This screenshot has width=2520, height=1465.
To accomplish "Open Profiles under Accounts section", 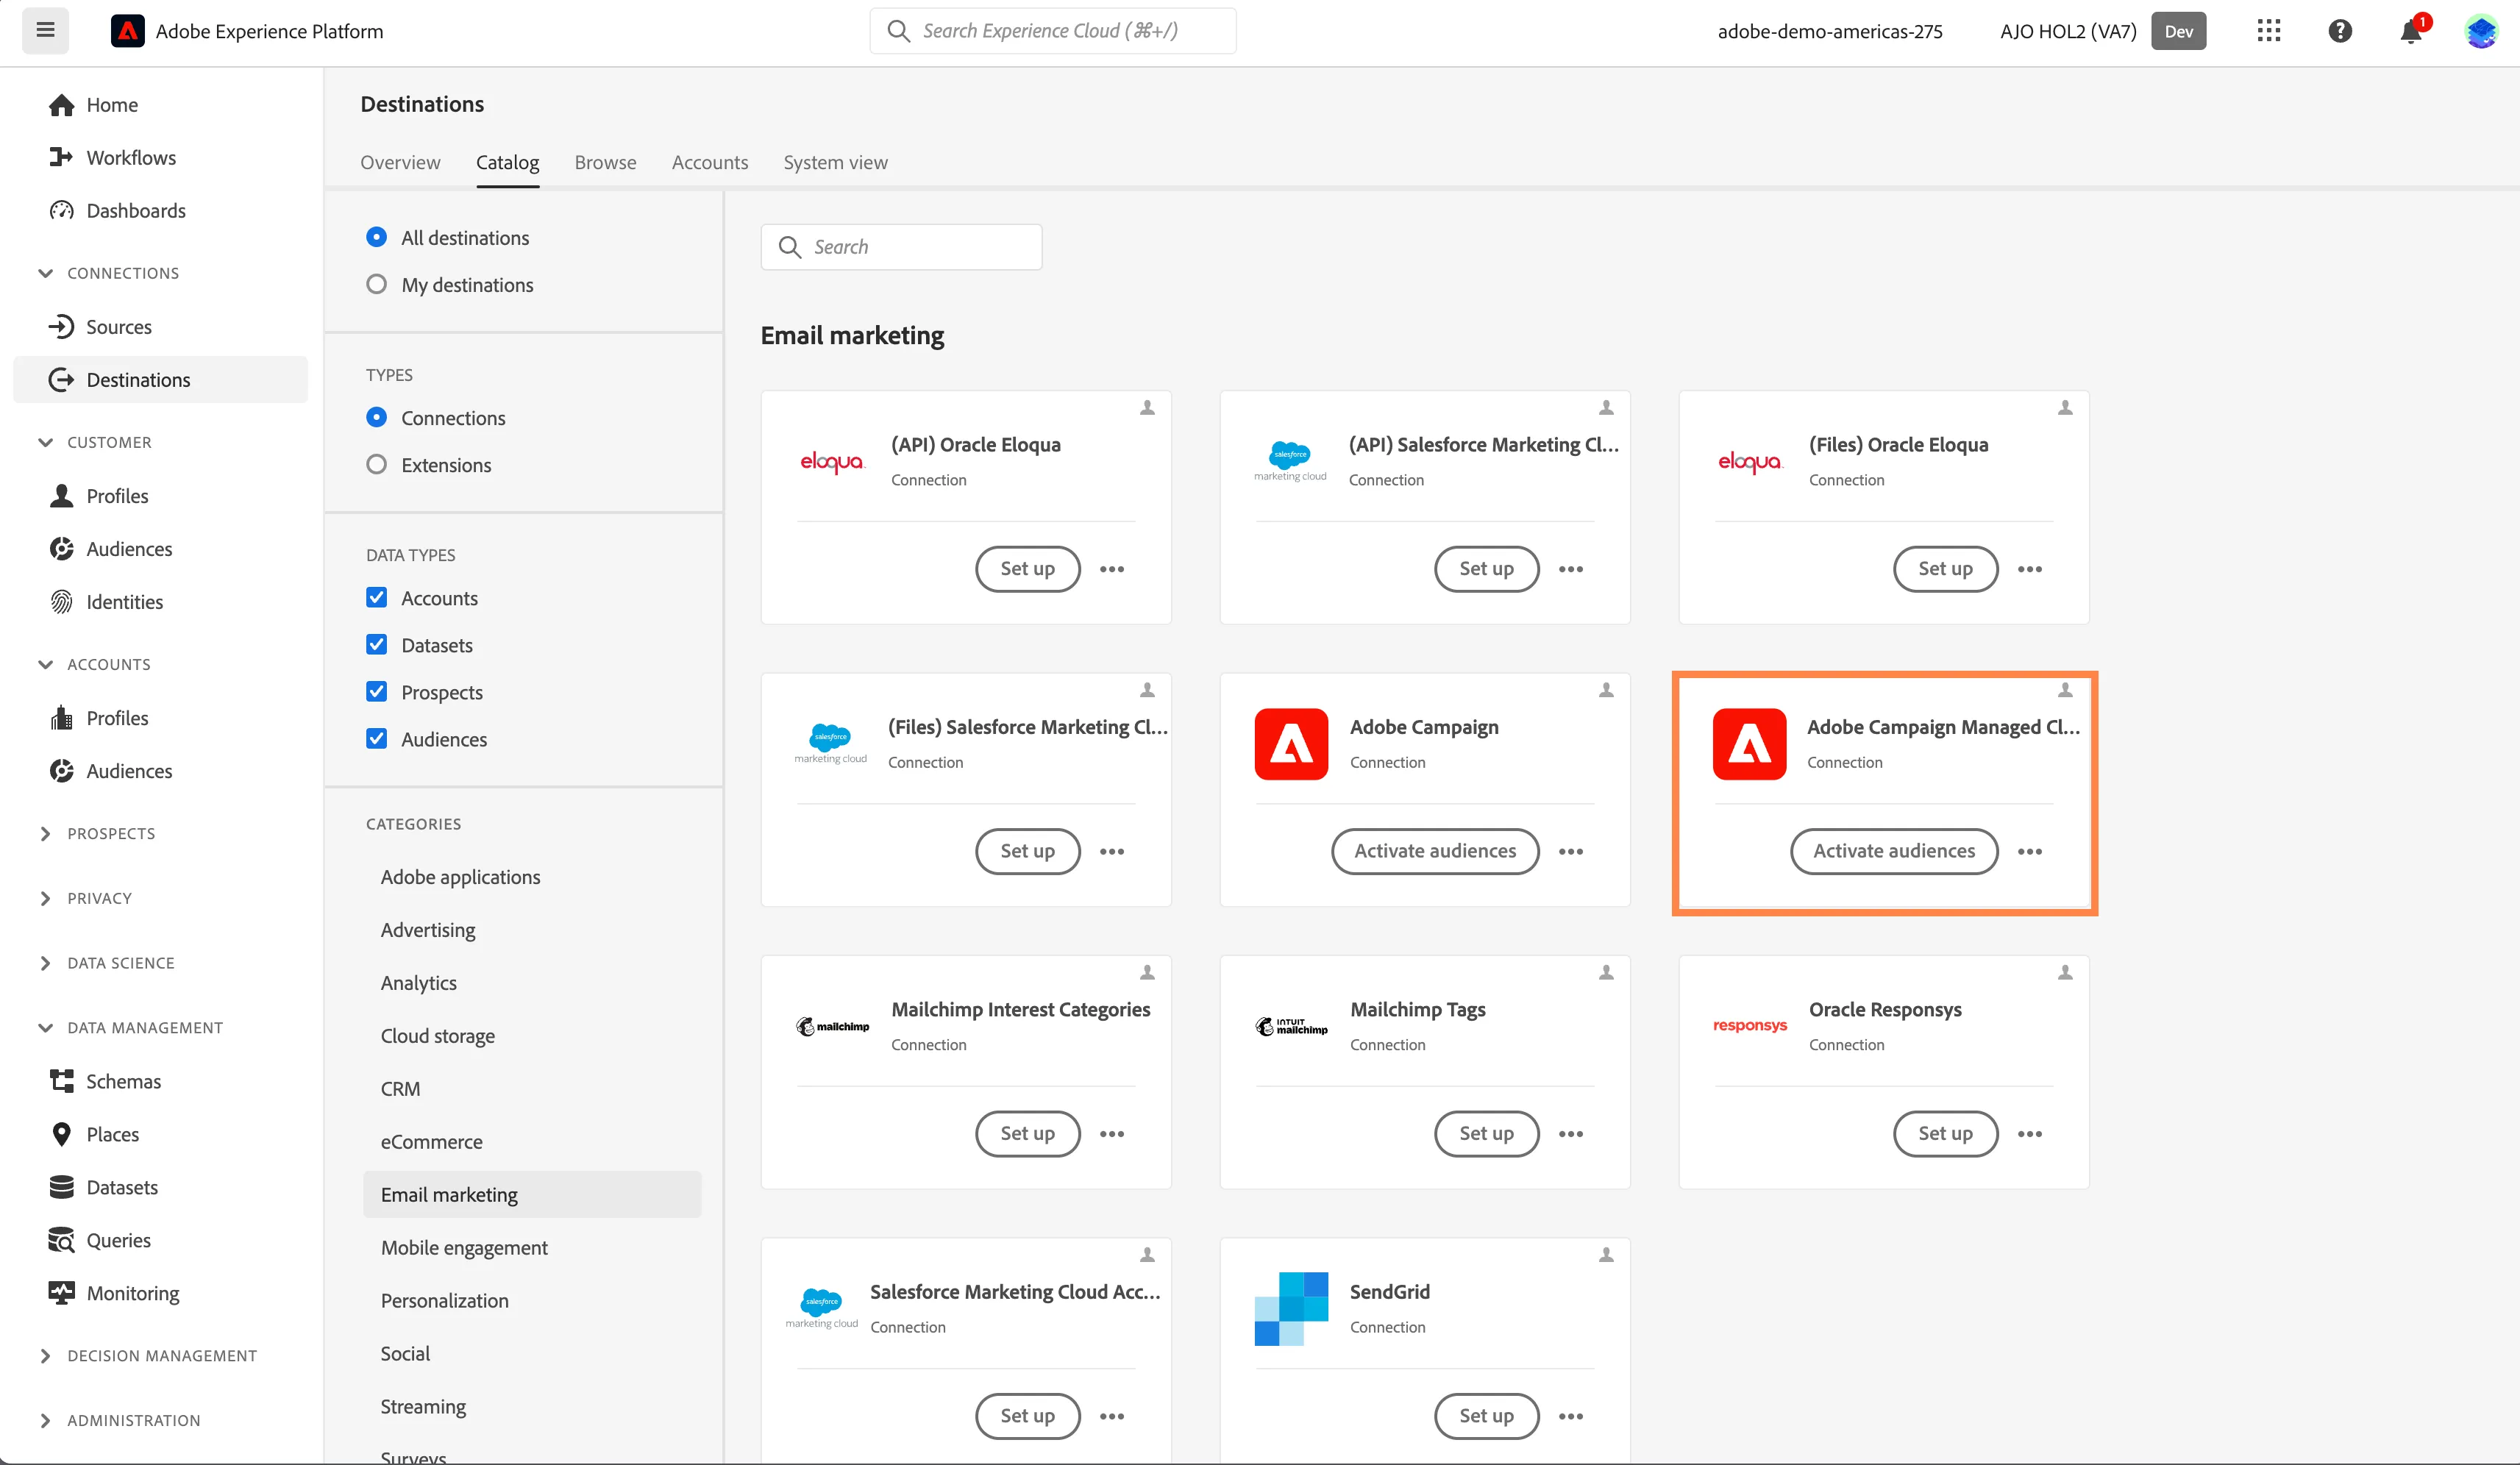I will [116, 718].
